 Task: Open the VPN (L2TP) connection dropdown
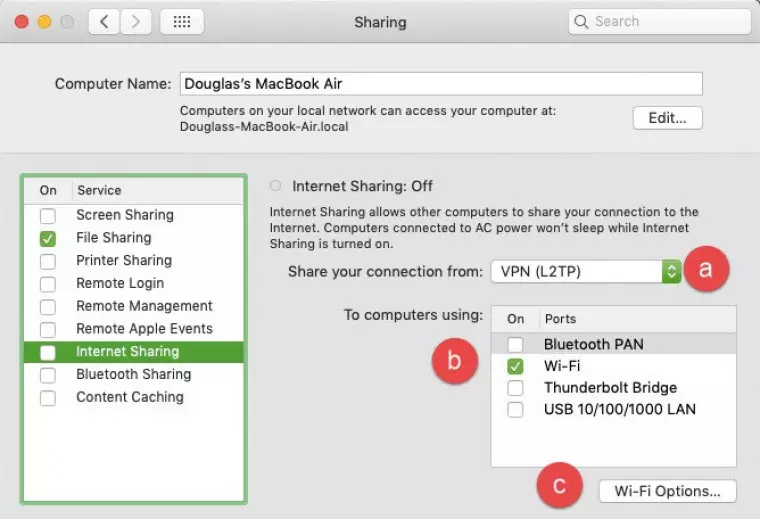(x=586, y=271)
